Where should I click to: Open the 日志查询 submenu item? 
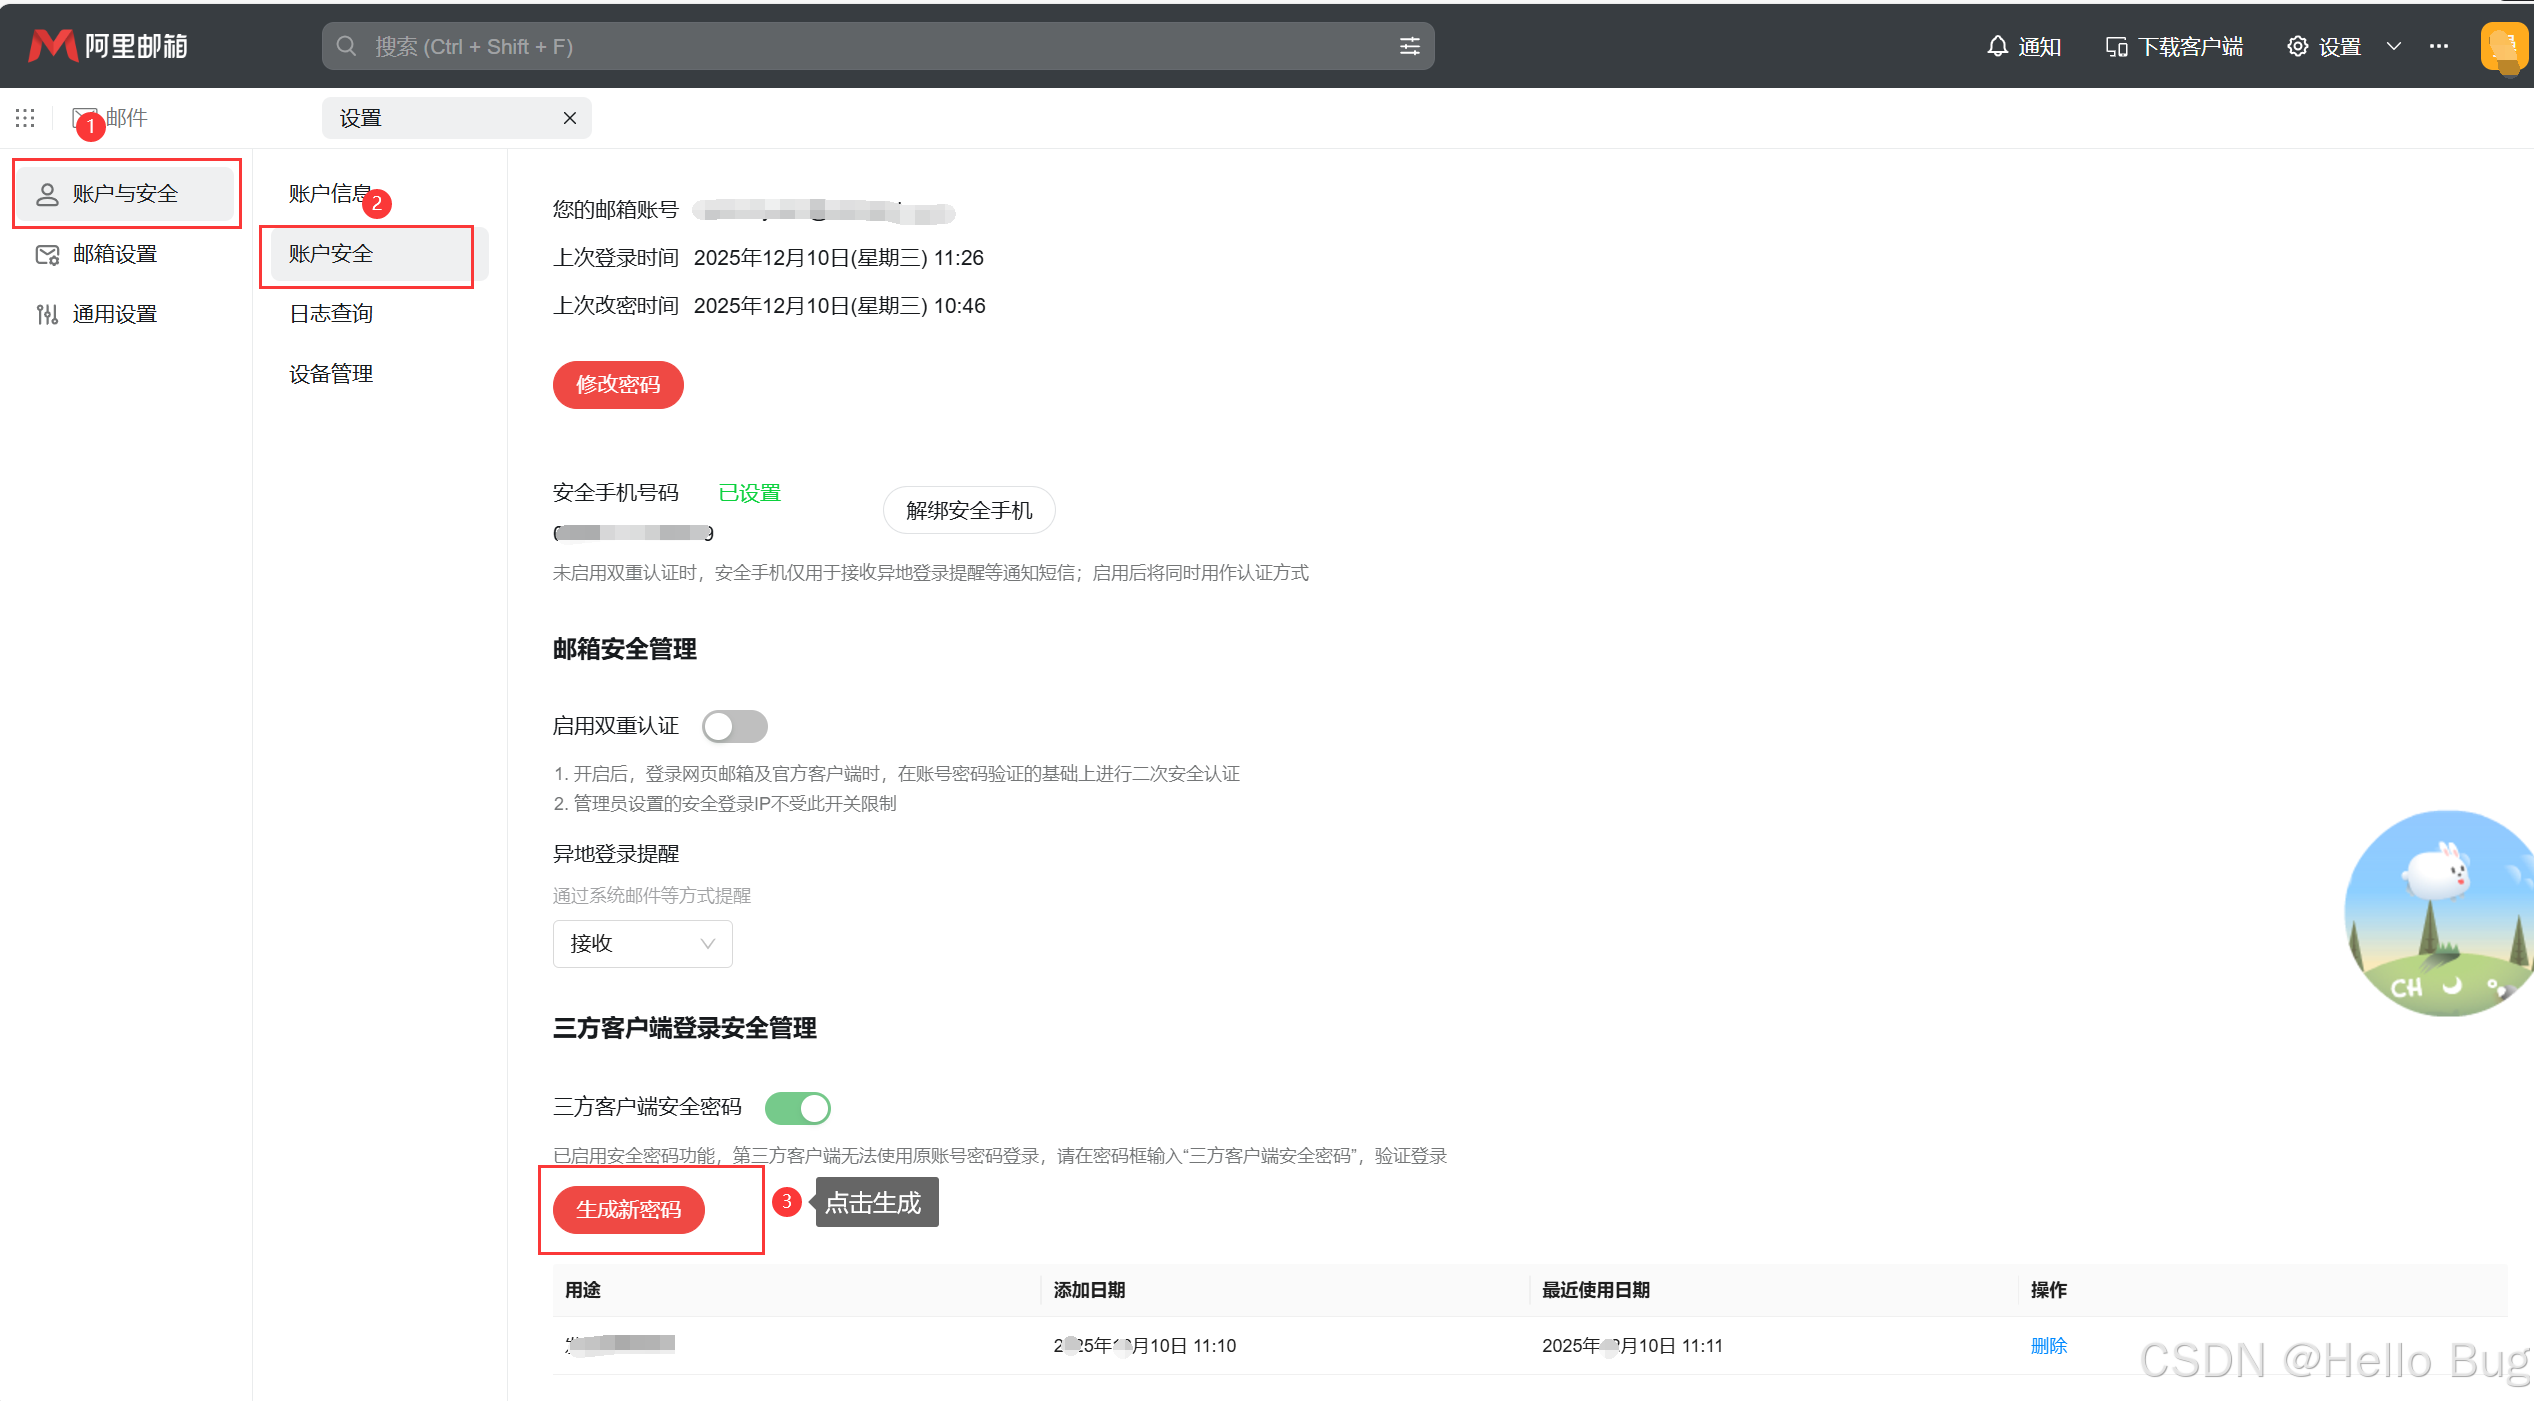click(331, 314)
